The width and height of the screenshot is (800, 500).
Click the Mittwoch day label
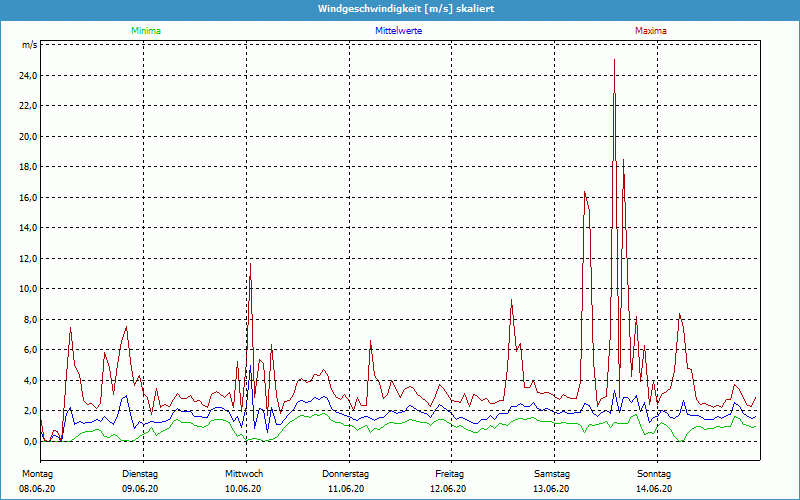[244, 474]
